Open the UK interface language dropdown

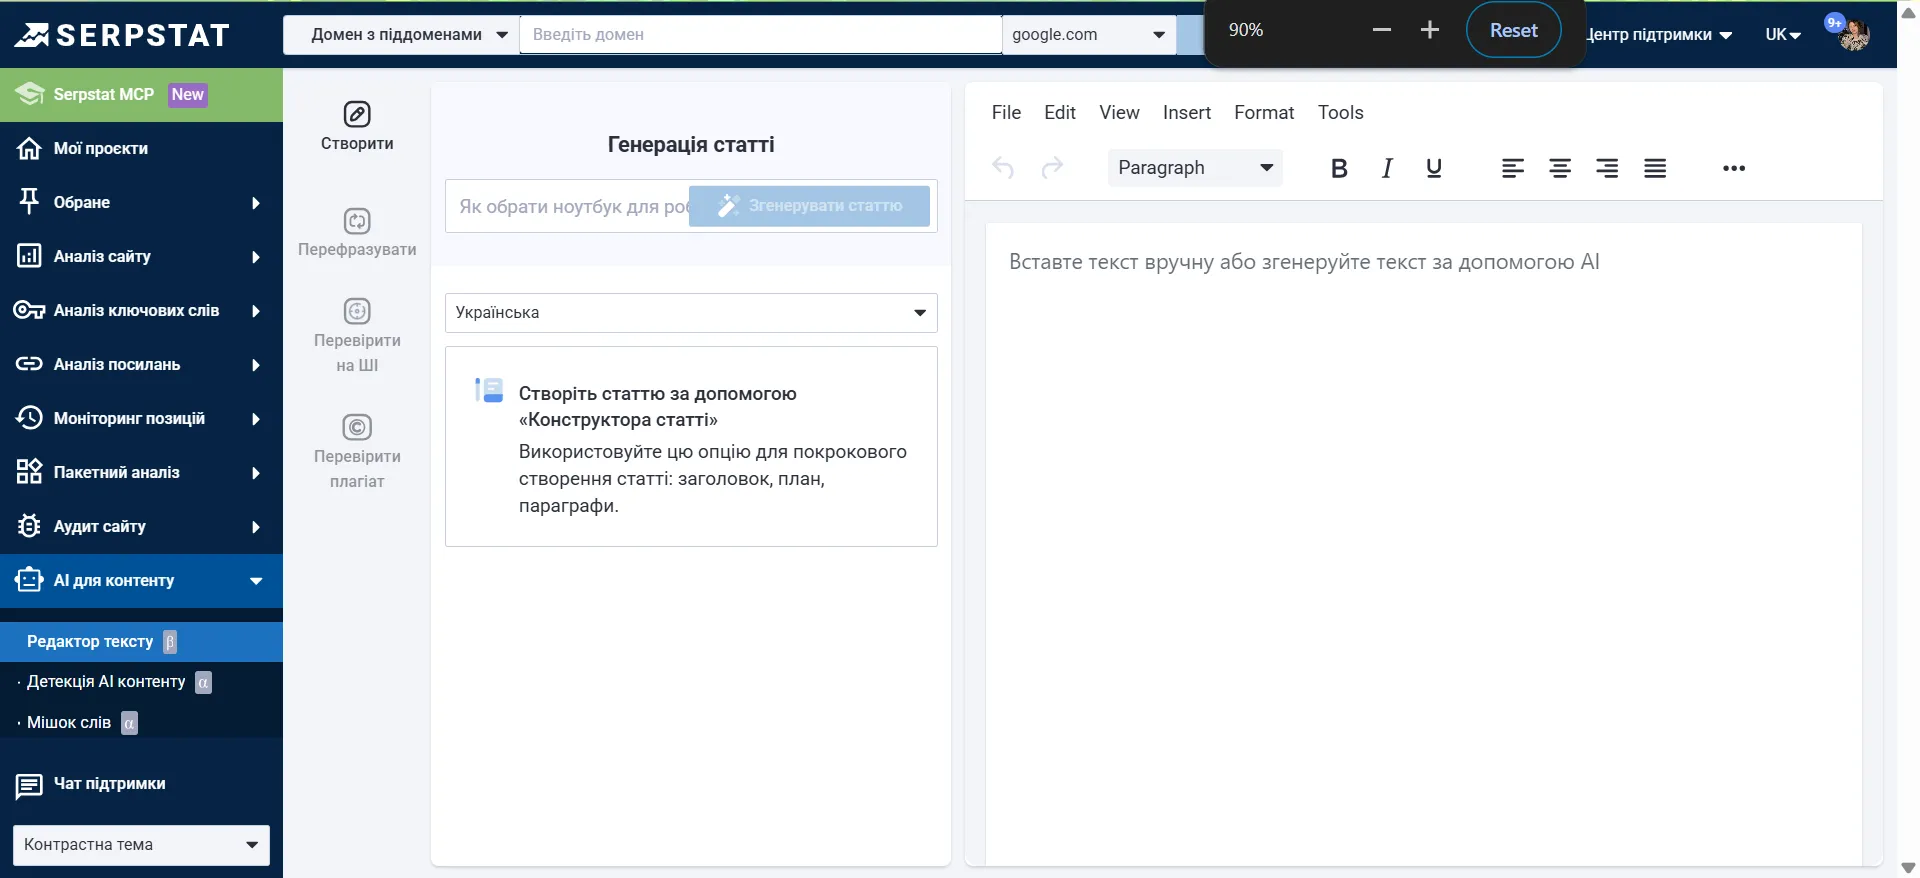coord(1783,35)
